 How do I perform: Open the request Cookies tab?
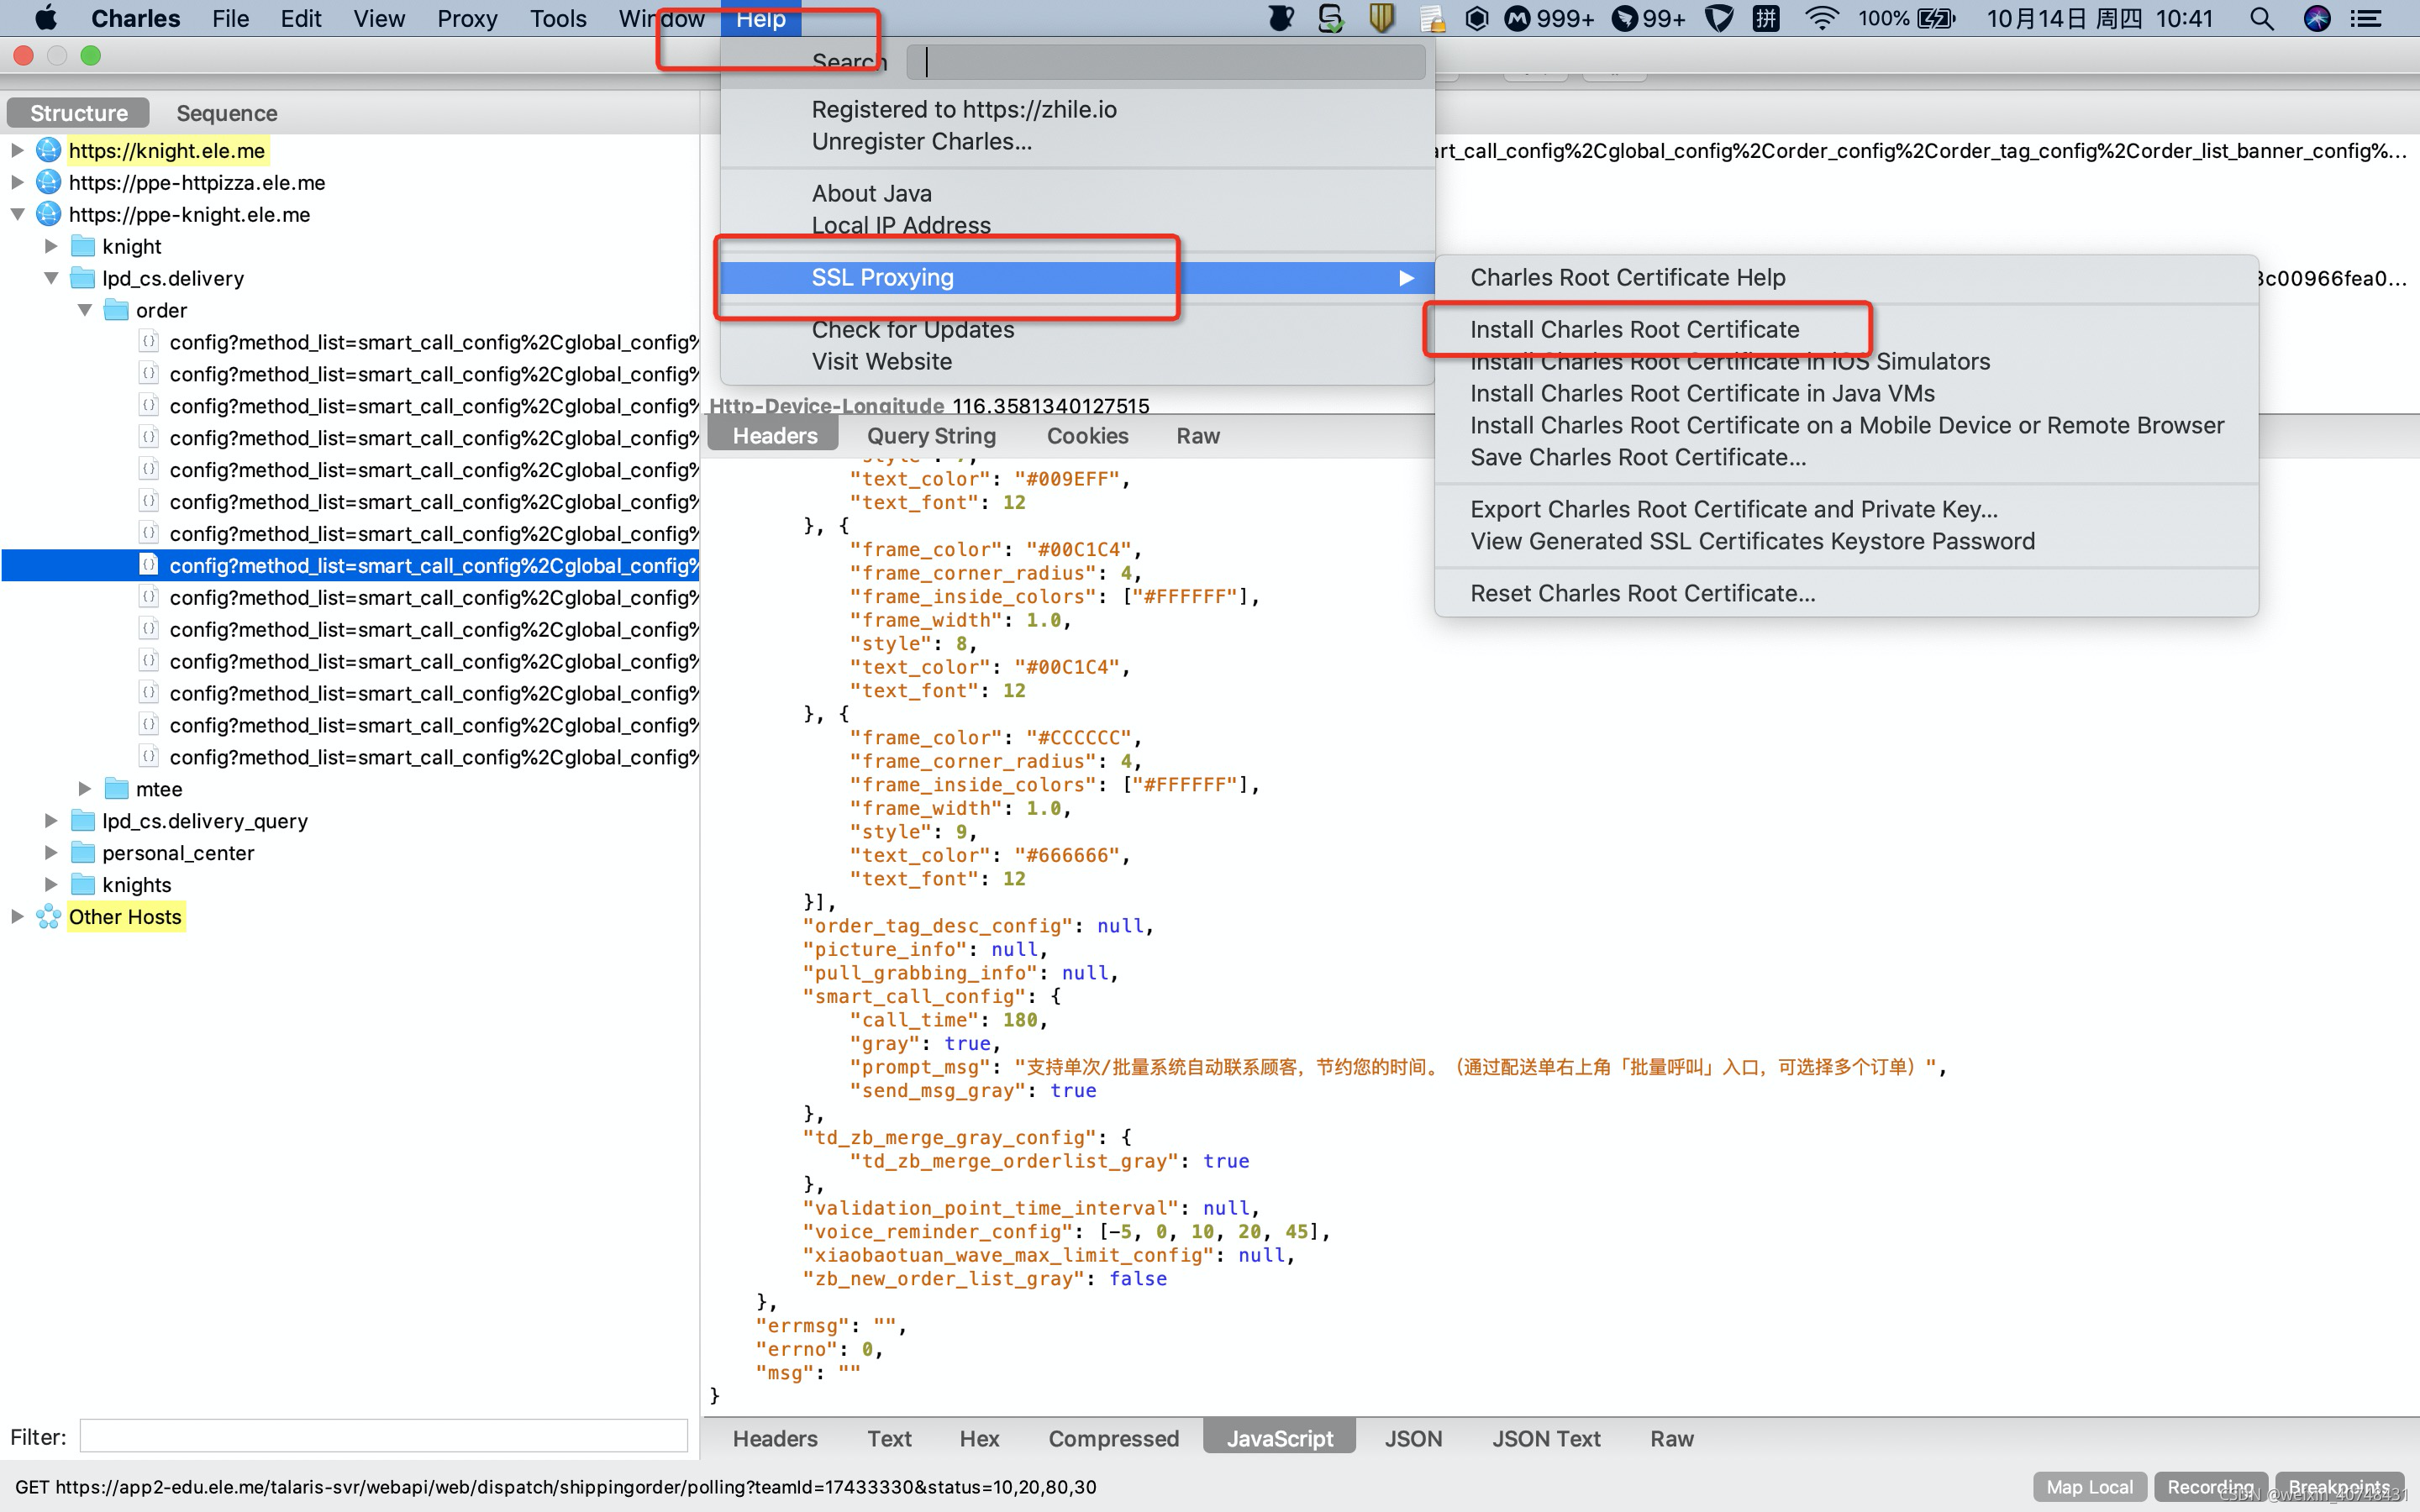pos(1087,436)
